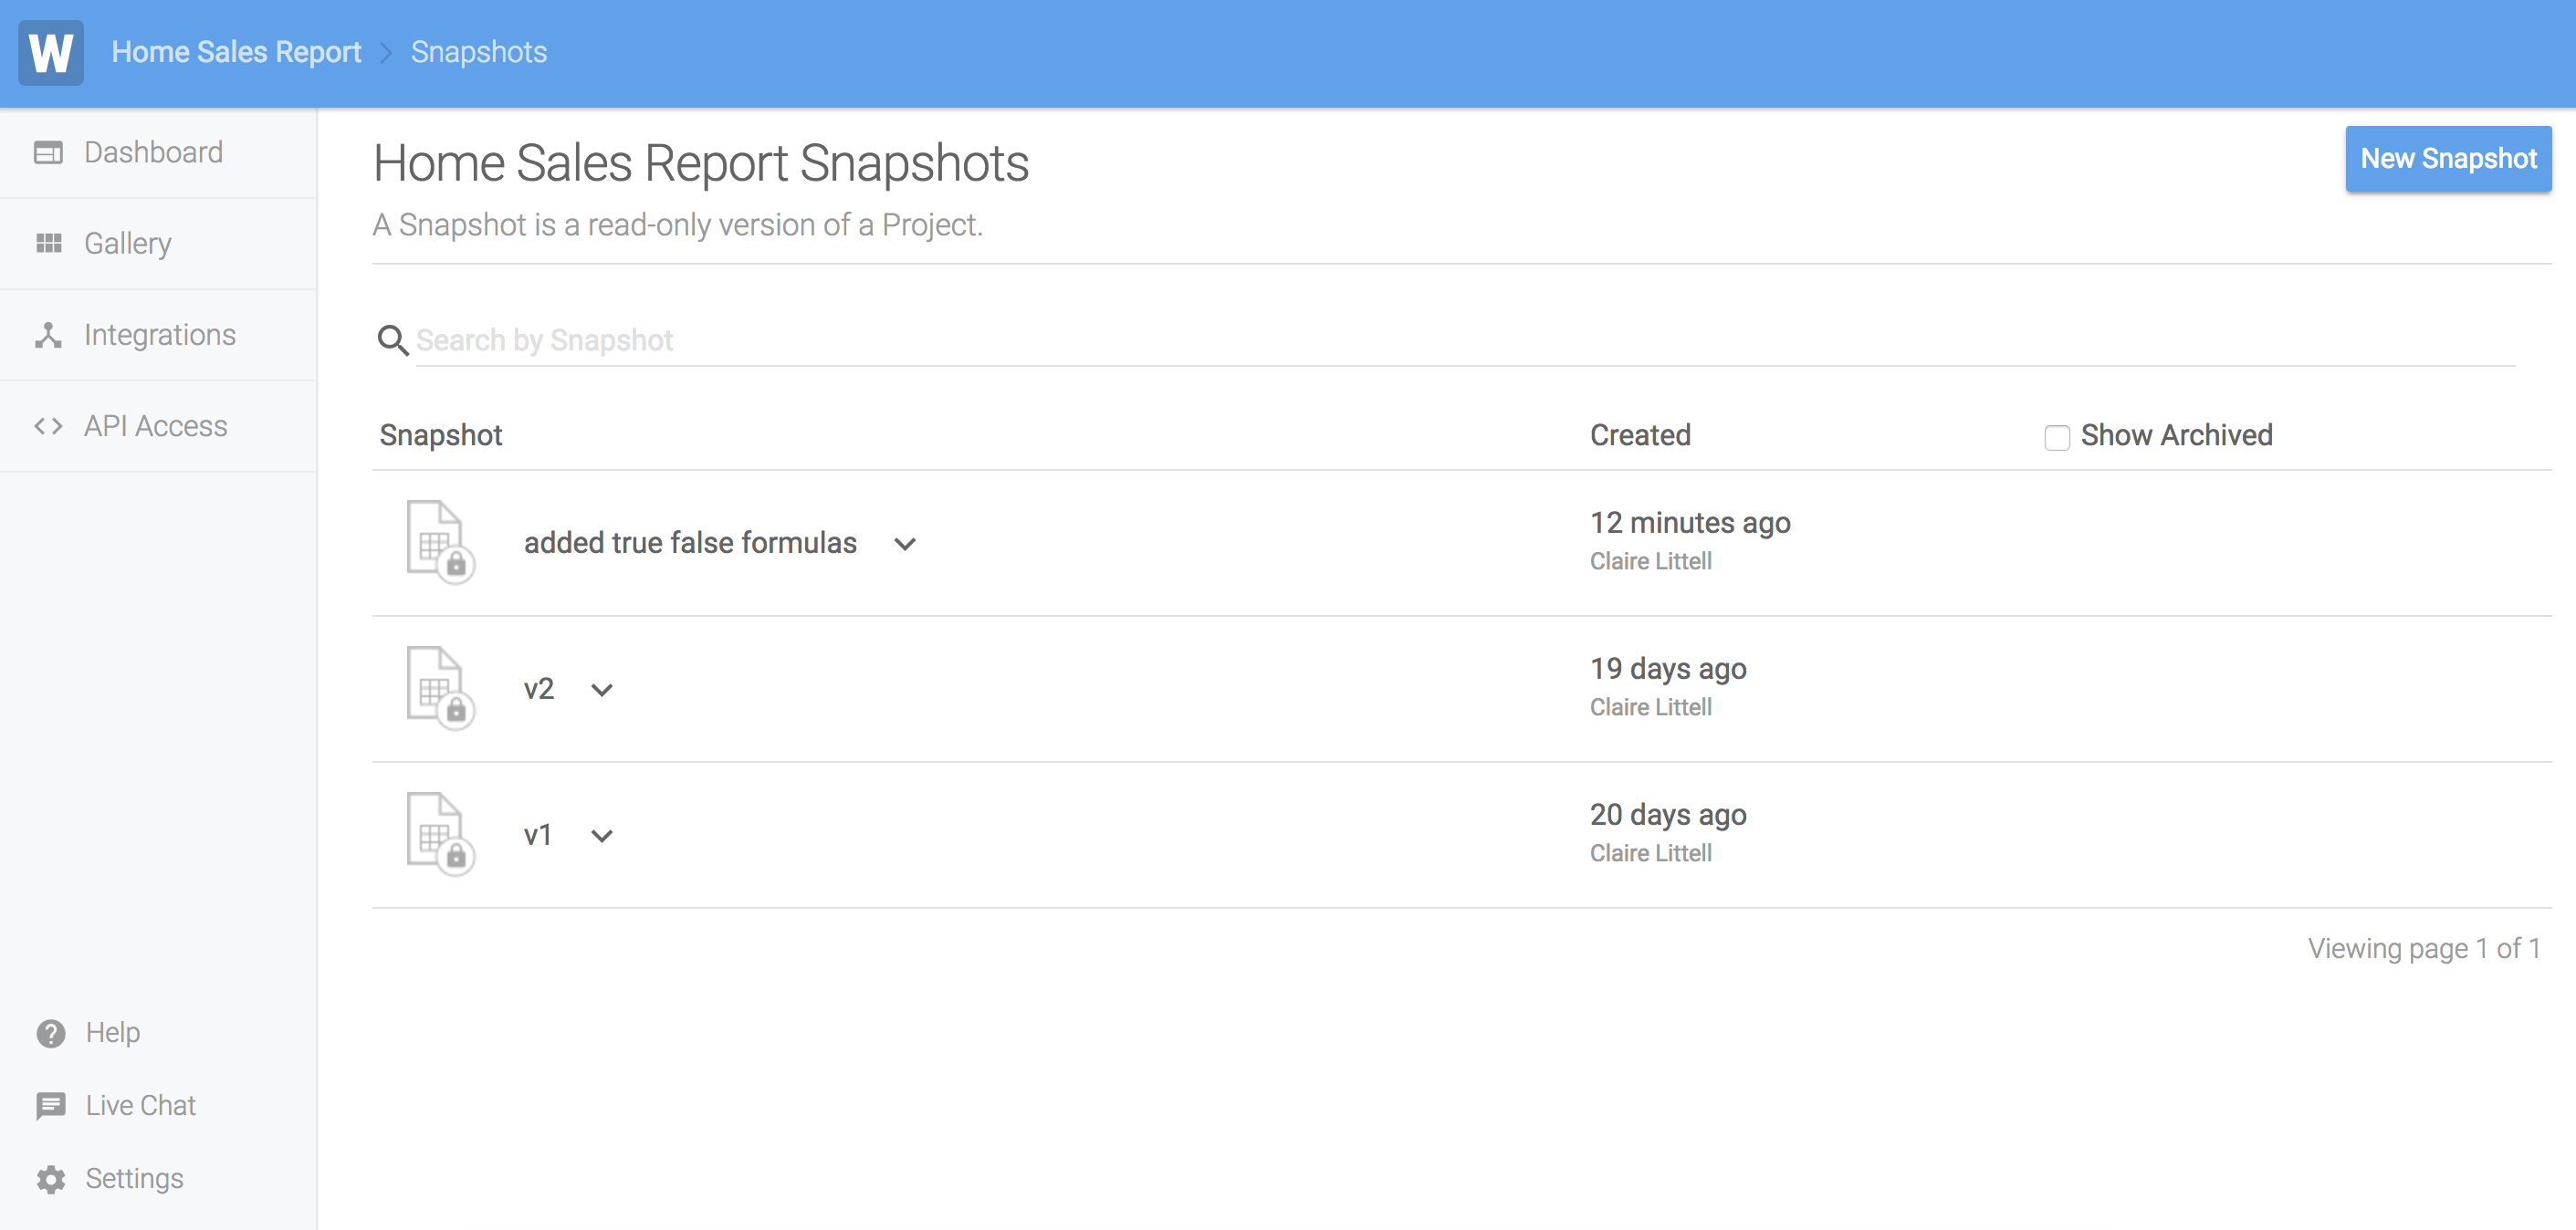Open the v1 snapshot name
The width and height of the screenshot is (2576, 1230).
[x=537, y=835]
